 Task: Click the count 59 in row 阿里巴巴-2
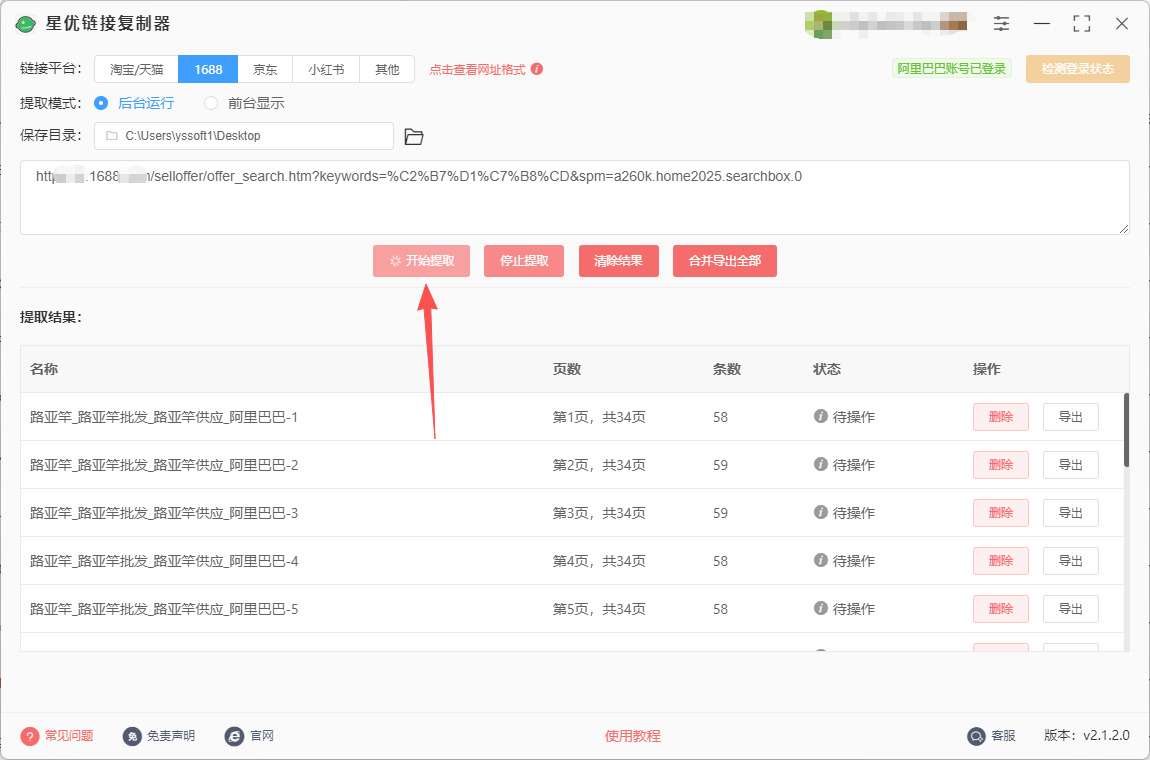720,465
